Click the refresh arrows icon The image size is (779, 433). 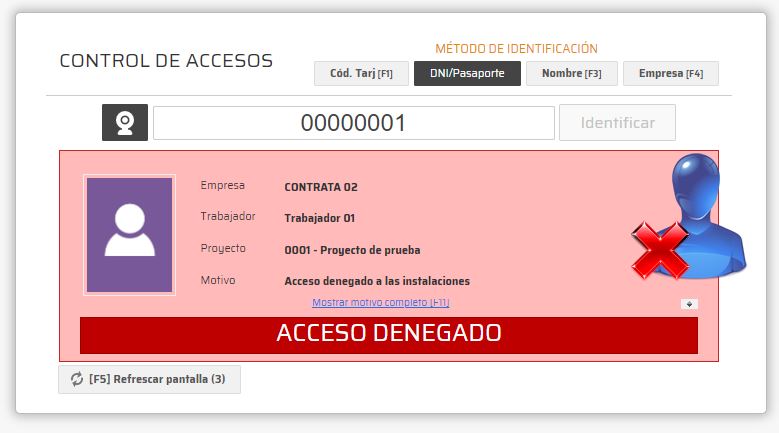point(77,379)
